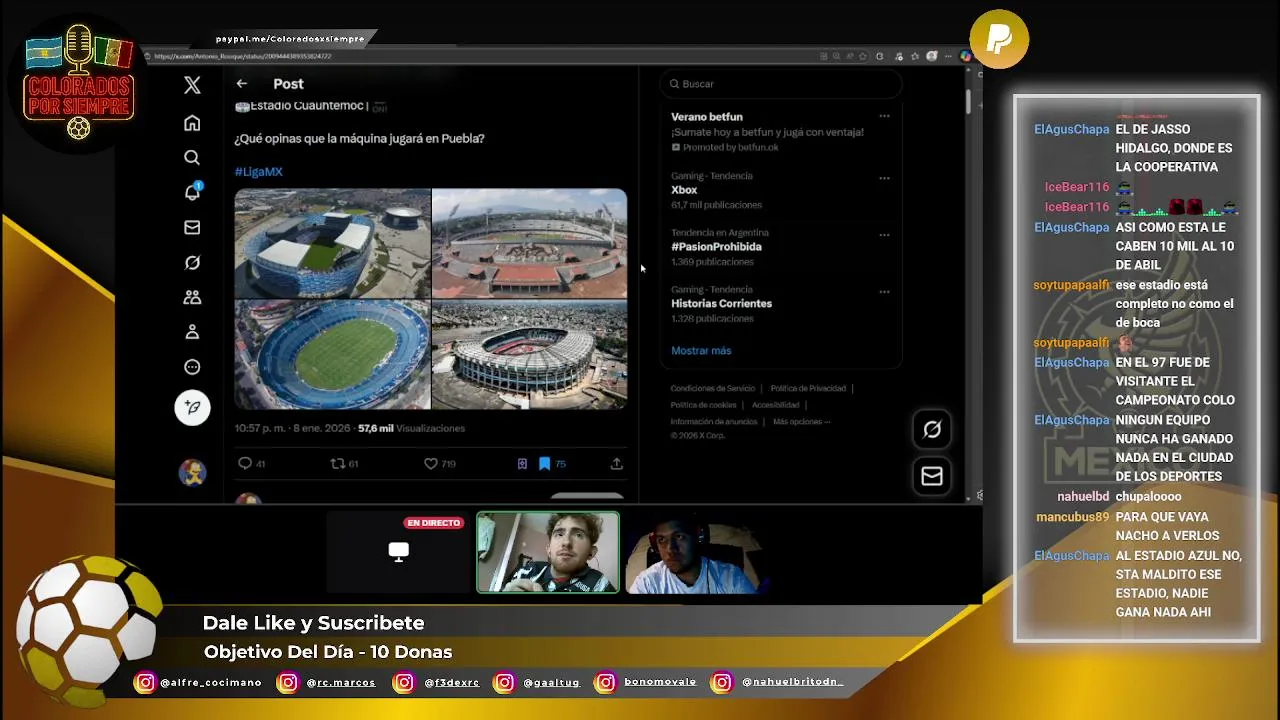Open Condiciones de Servicio footer link
Viewport: 1280px width, 720px height.
(712, 388)
